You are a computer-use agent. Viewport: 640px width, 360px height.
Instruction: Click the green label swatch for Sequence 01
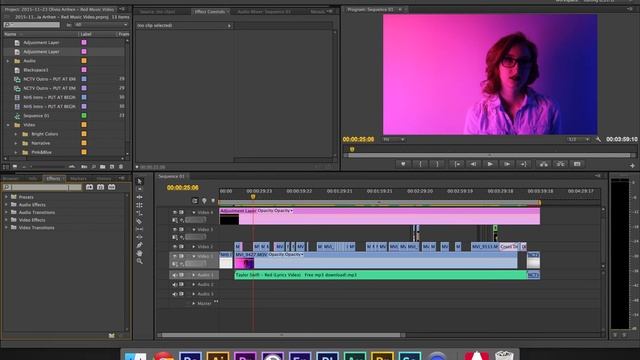84,116
